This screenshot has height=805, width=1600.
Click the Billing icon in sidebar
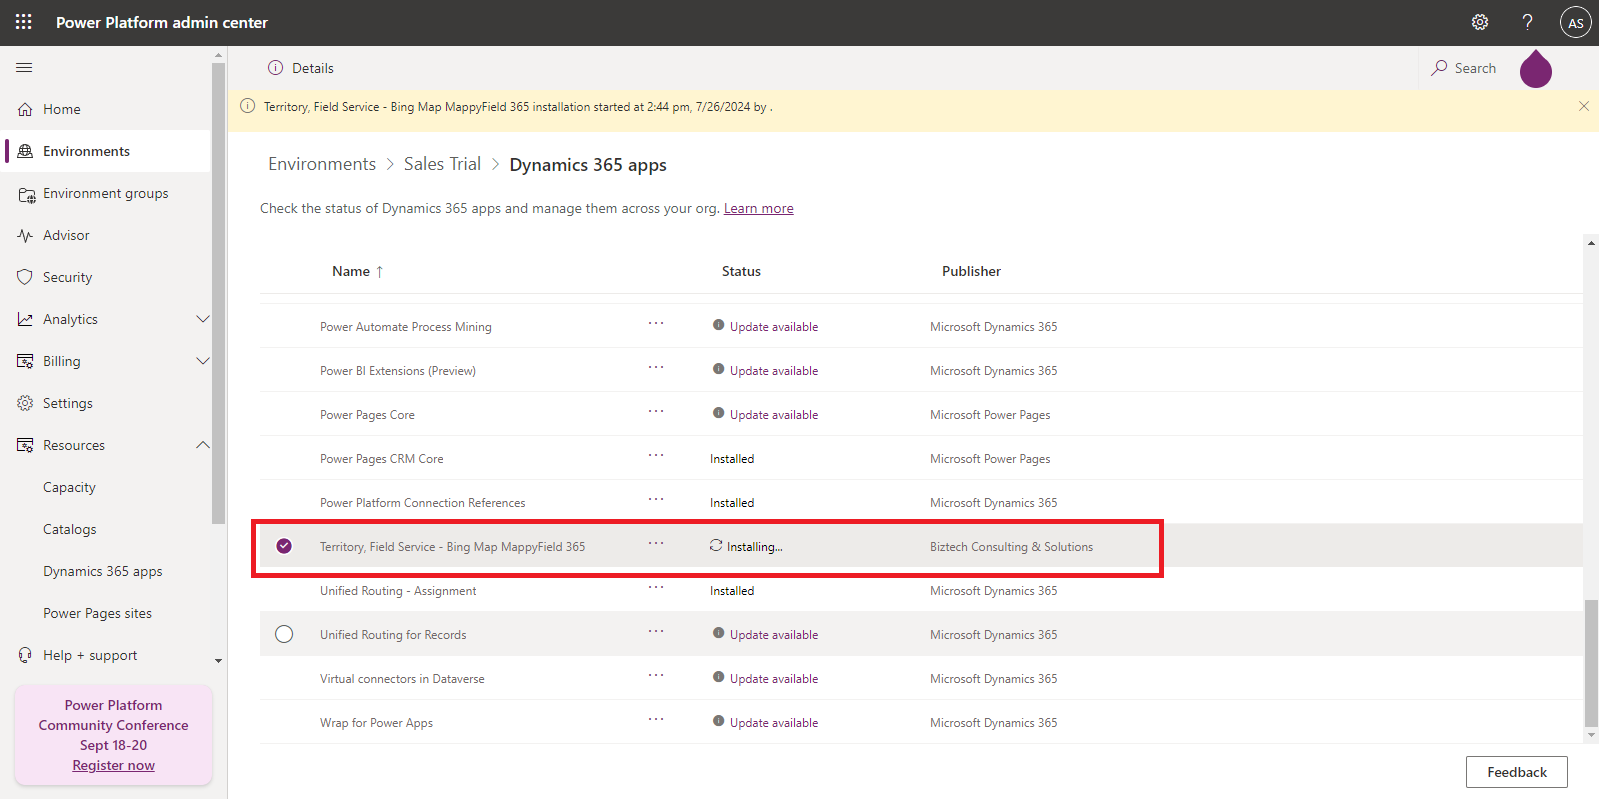[25, 362]
